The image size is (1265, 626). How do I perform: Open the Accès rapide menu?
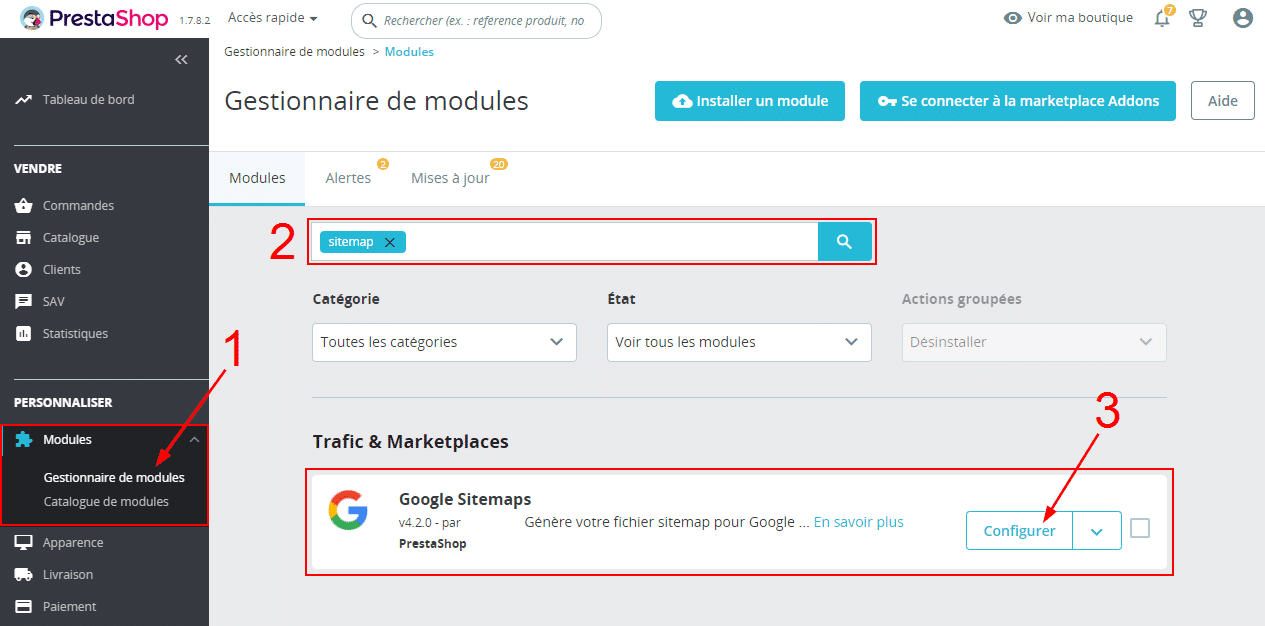(x=272, y=18)
